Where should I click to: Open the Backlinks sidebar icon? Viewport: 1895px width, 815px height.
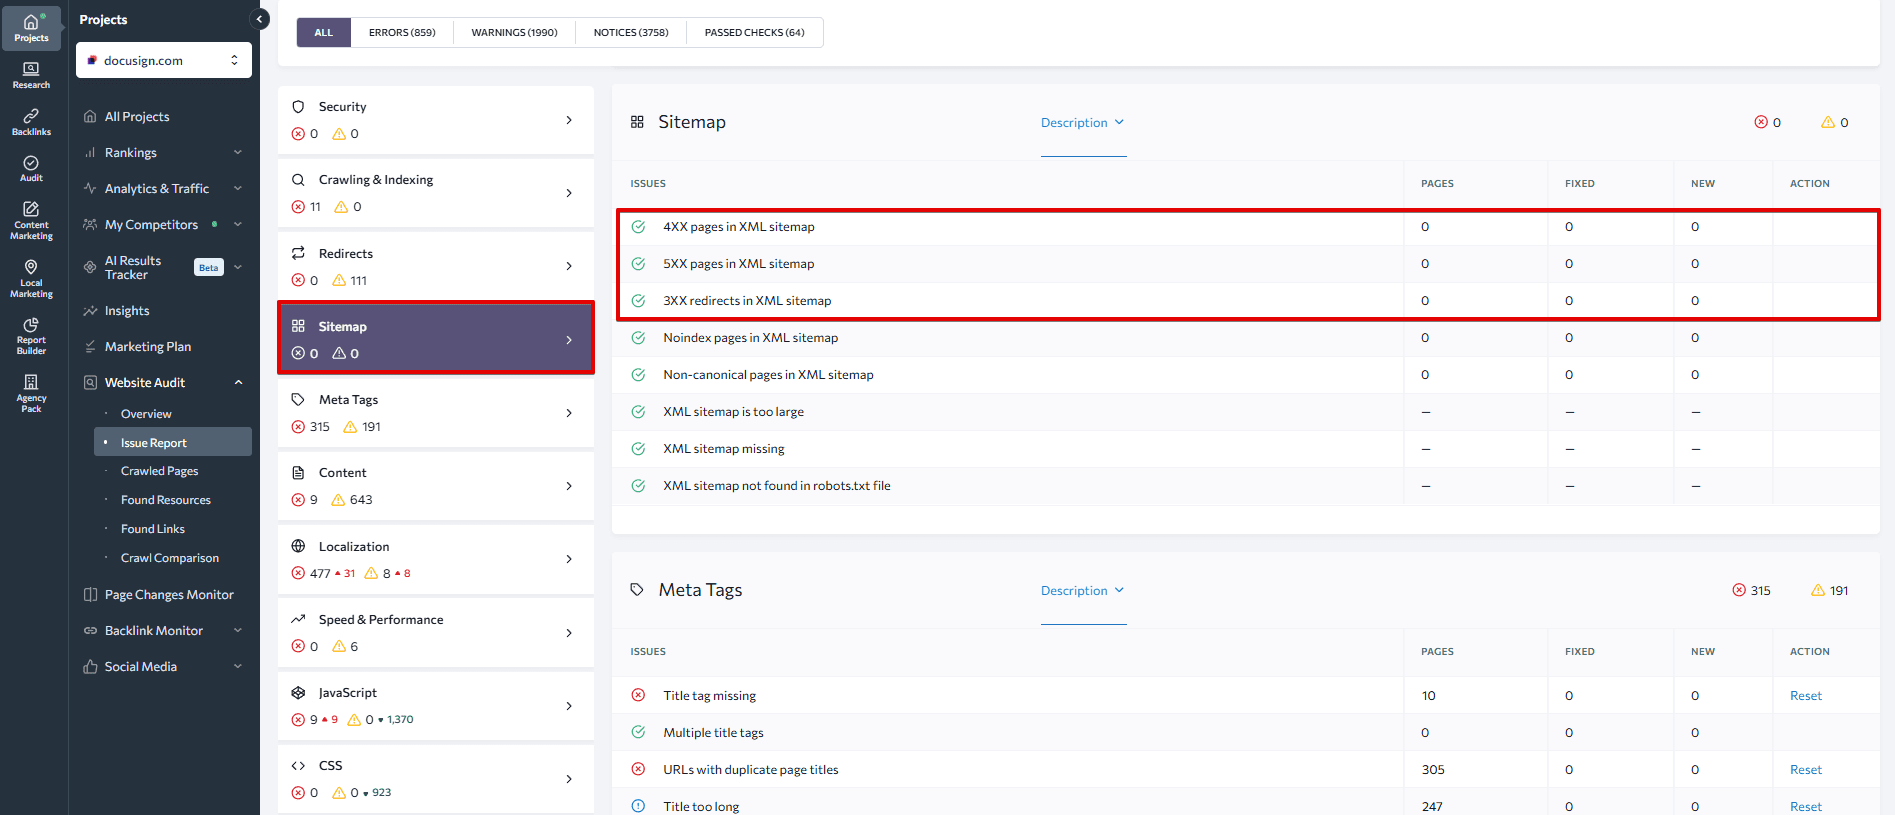coord(31,122)
